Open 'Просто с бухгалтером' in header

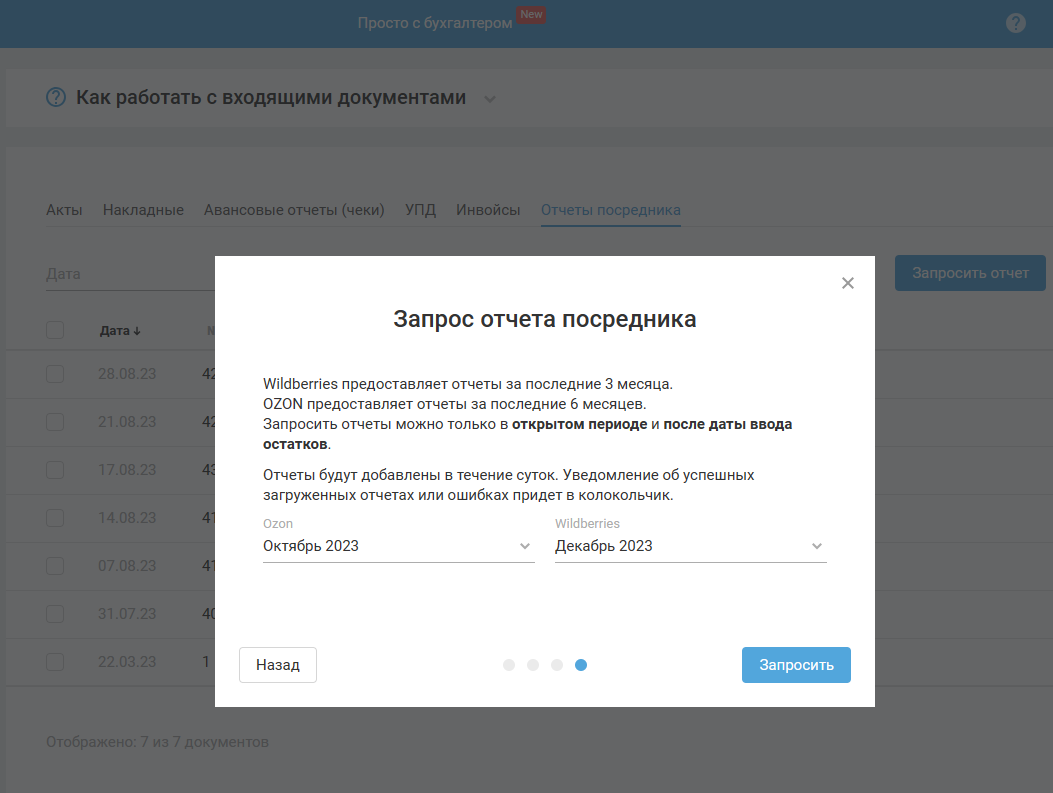coord(434,23)
